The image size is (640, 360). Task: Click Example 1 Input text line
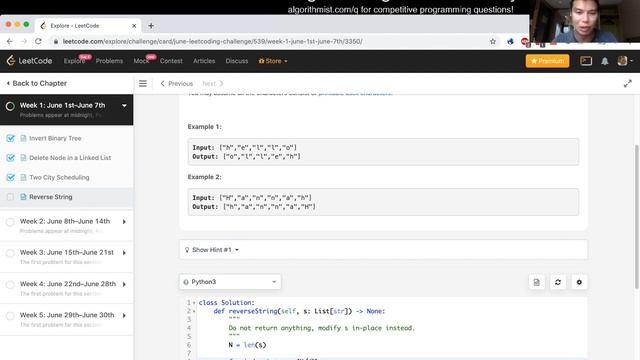pos(244,147)
